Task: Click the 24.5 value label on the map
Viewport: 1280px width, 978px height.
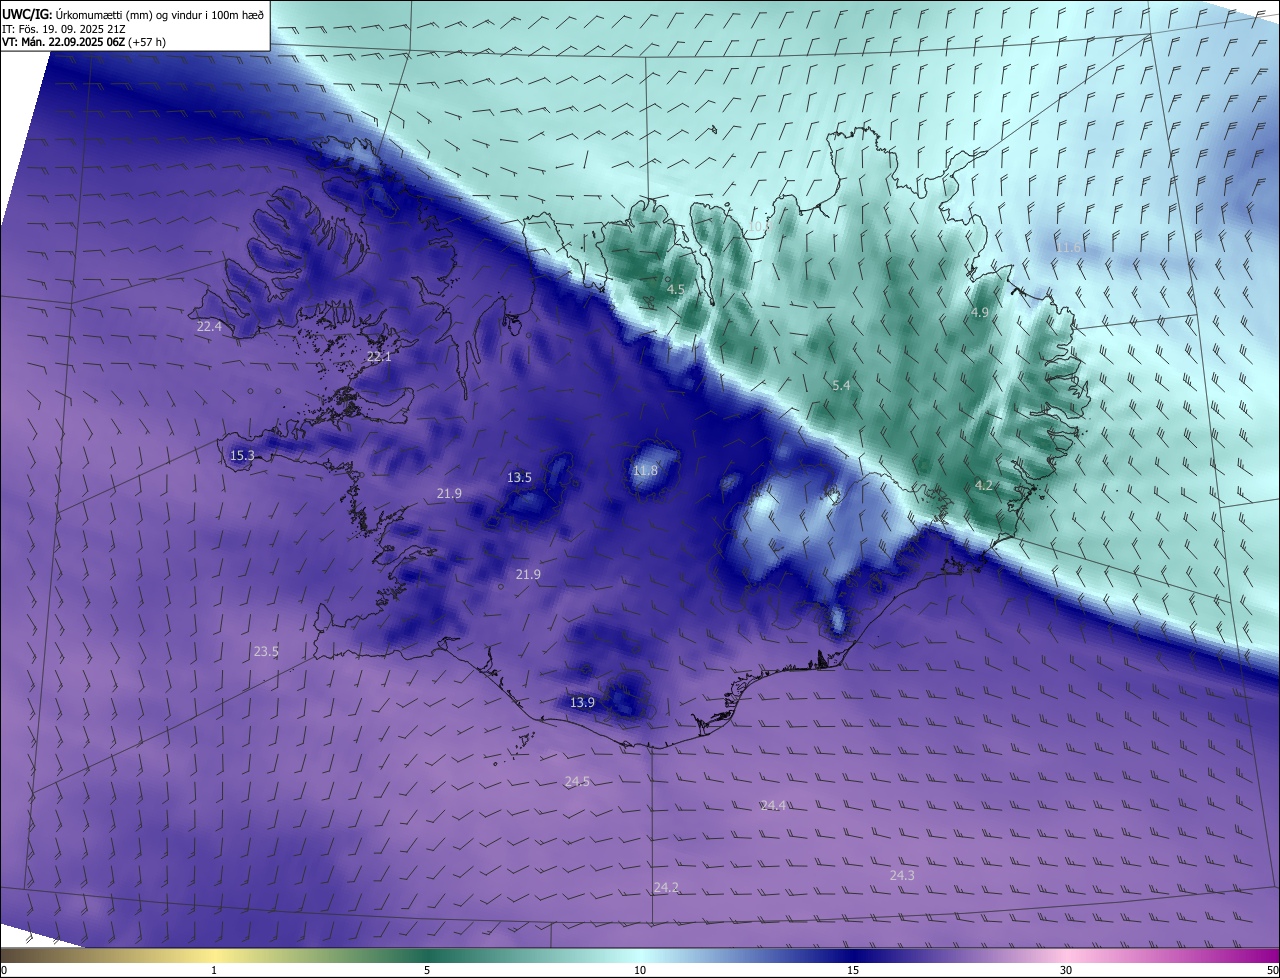Action: tap(577, 781)
